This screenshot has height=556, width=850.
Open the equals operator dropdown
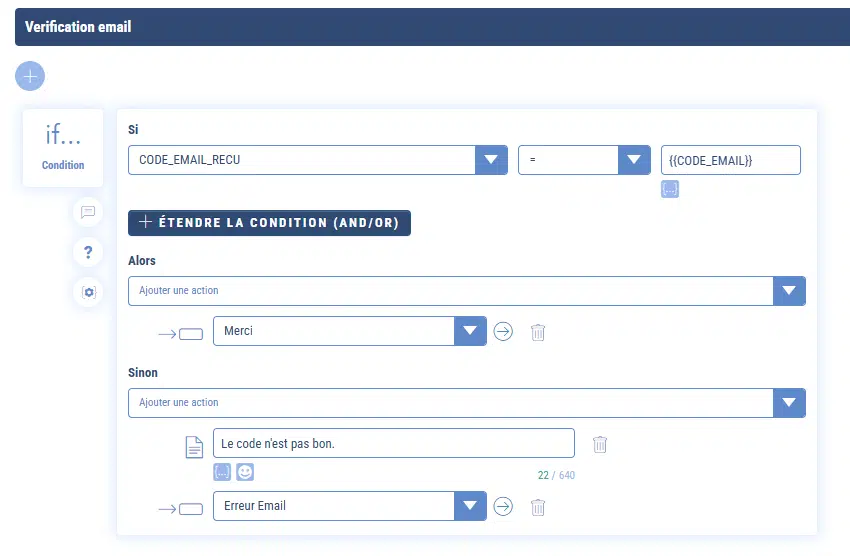click(x=634, y=160)
